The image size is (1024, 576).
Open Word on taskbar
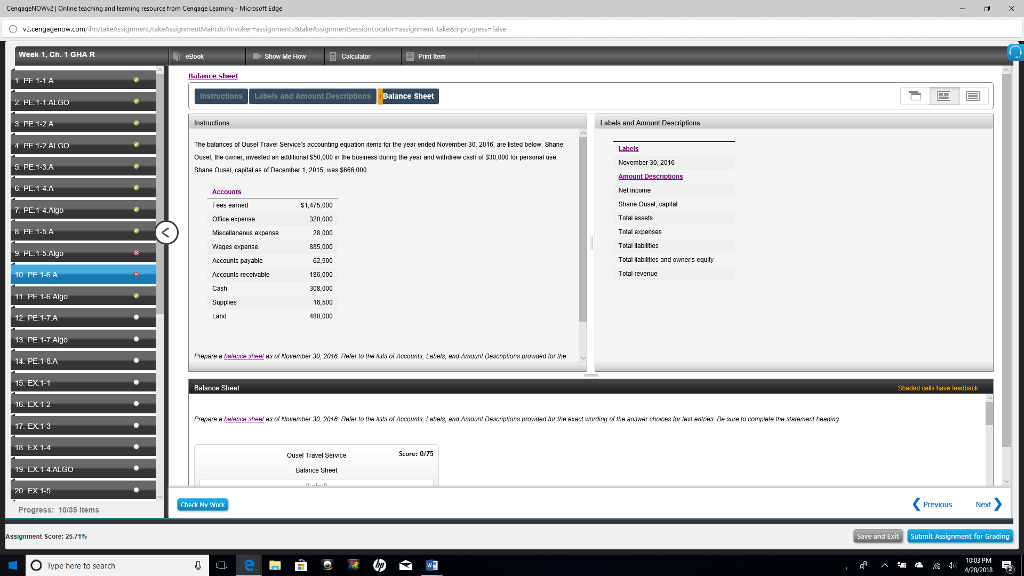[x=432, y=566]
